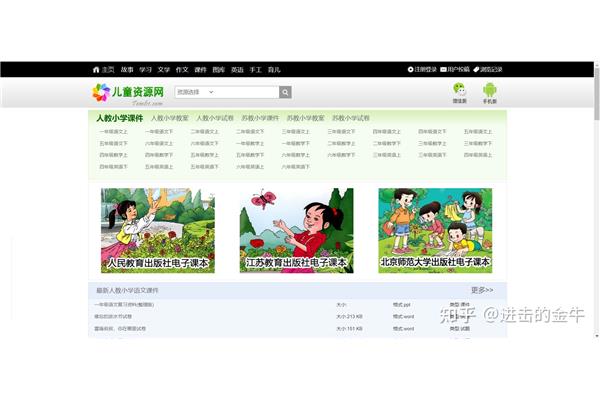Click the 三年级英语上 link
The width and height of the screenshot is (600, 400).
point(386,155)
